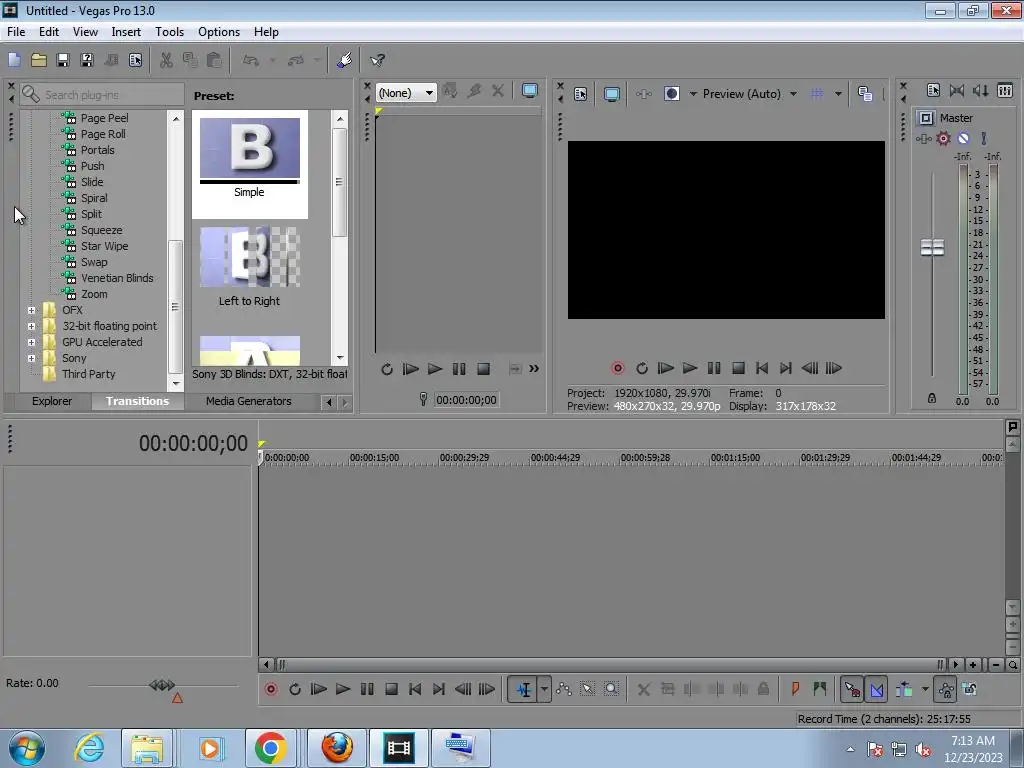Toggle Master fader lock icon
This screenshot has height=768, width=1024.
tap(932, 398)
